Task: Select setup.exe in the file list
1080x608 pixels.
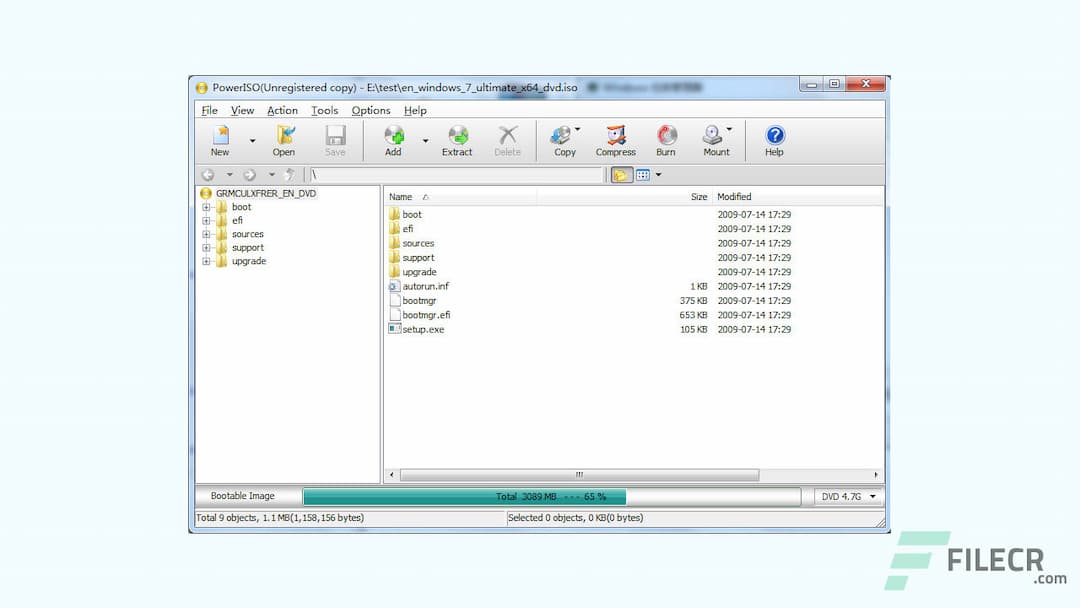Action: tap(421, 329)
